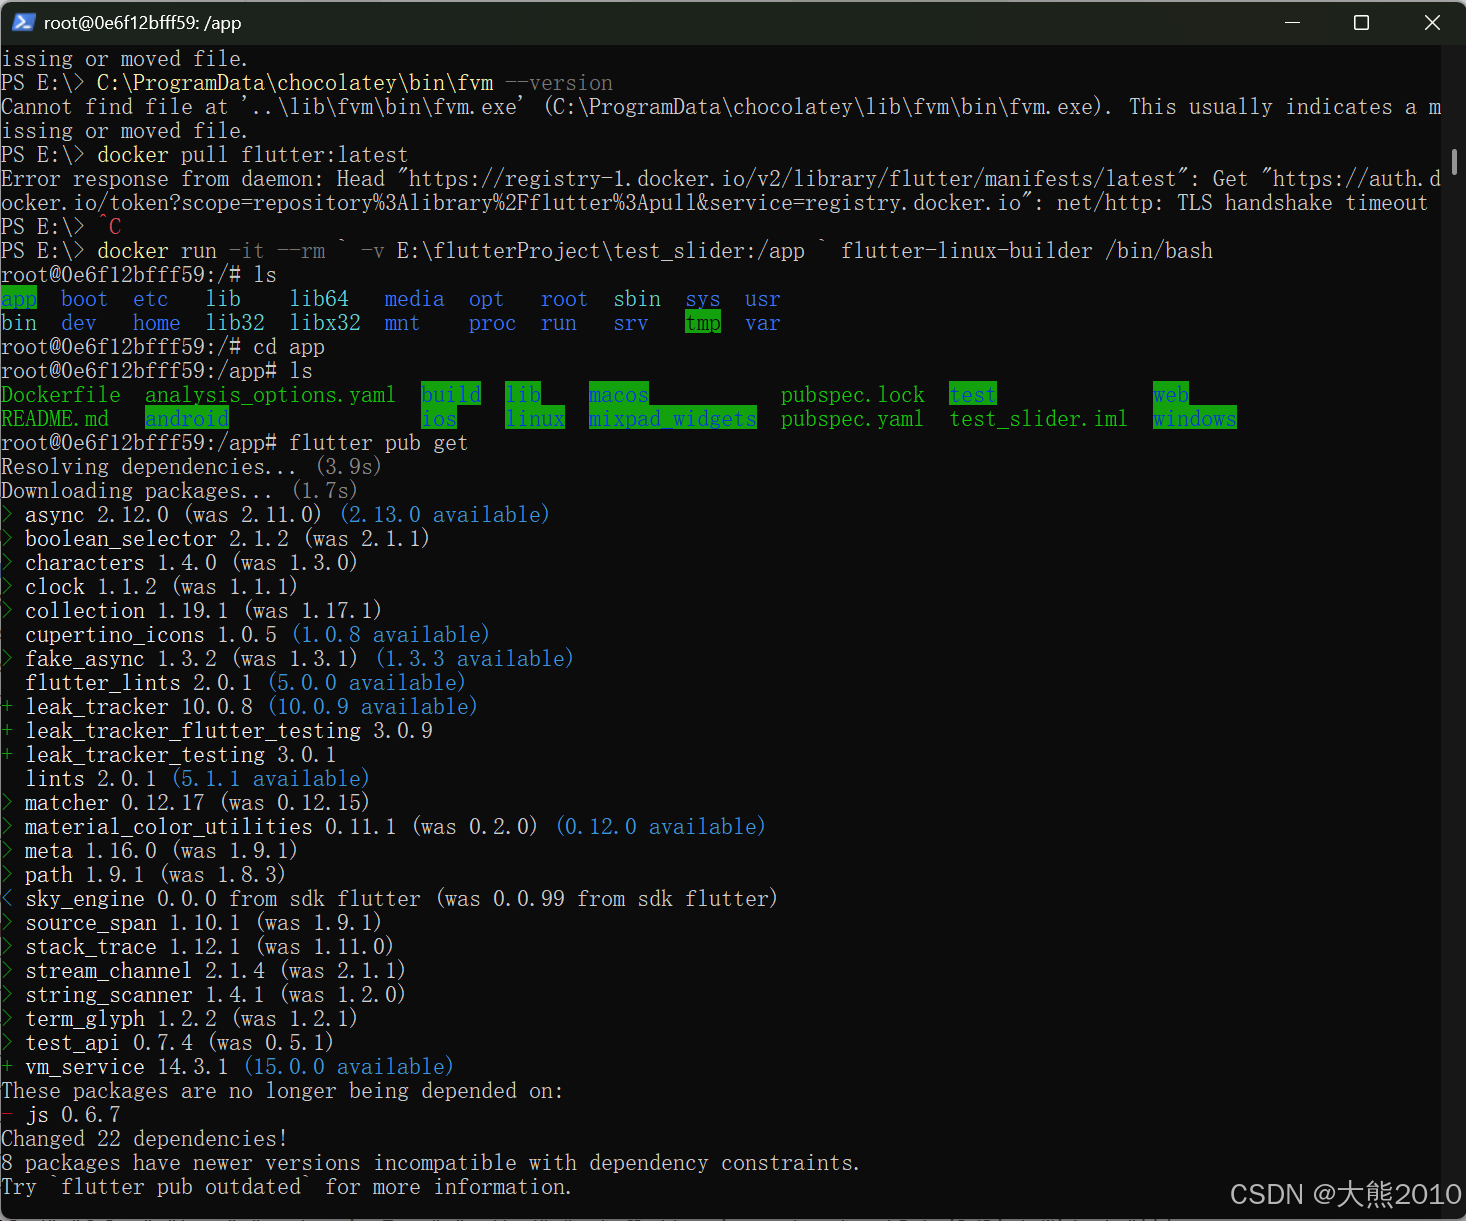Select the README.md filename
Image resolution: width=1466 pixels, height=1221 pixels.
54,418
